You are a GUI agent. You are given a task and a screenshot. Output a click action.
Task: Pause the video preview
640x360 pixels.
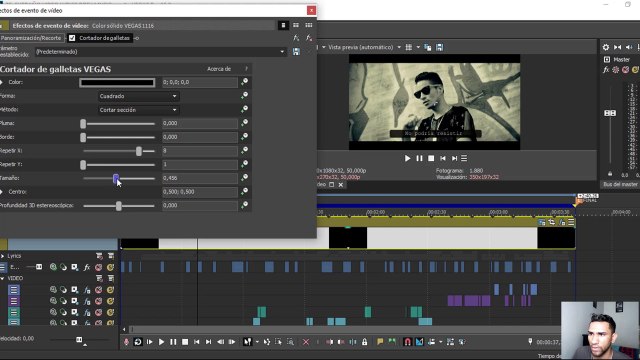coord(419,158)
